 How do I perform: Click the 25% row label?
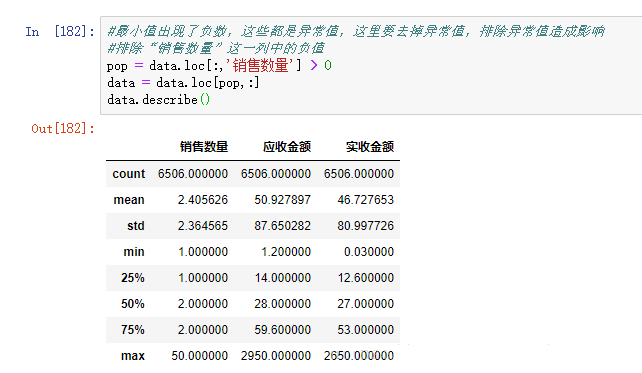tap(133, 278)
